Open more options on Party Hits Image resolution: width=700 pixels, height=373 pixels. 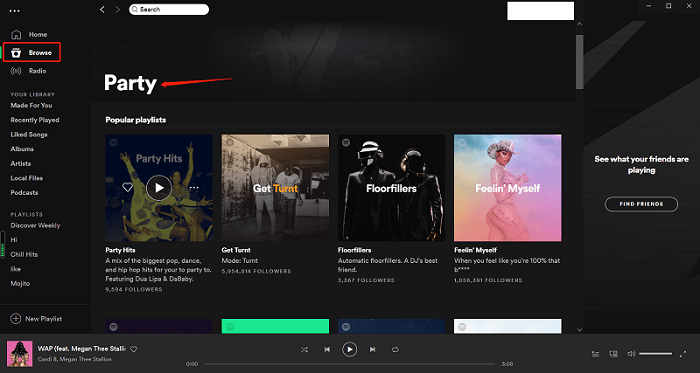[194, 188]
